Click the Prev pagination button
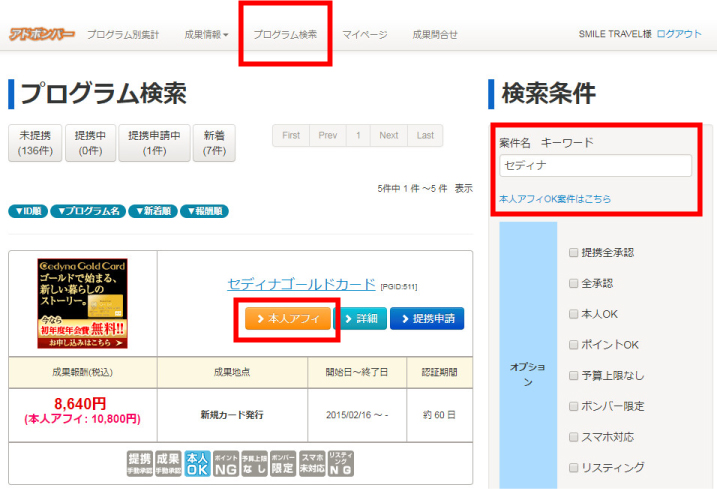The height and width of the screenshot is (489, 717). coord(328,135)
